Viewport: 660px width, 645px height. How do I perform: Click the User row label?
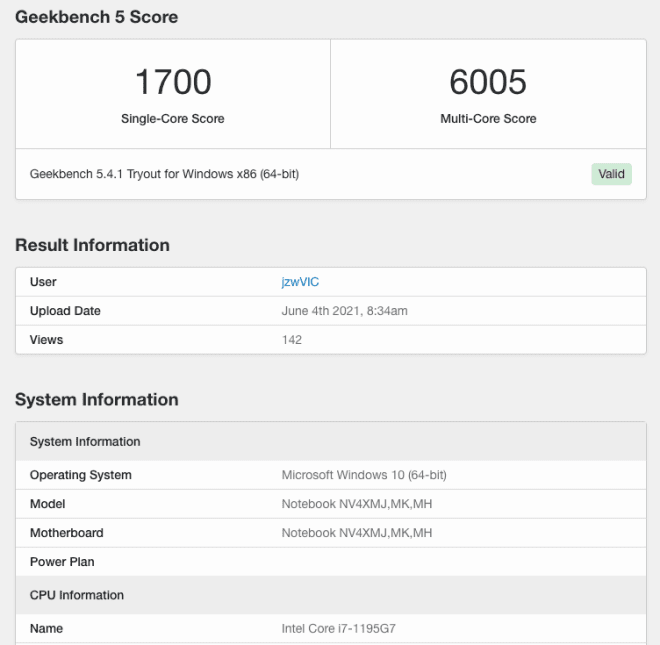tap(43, 282)
